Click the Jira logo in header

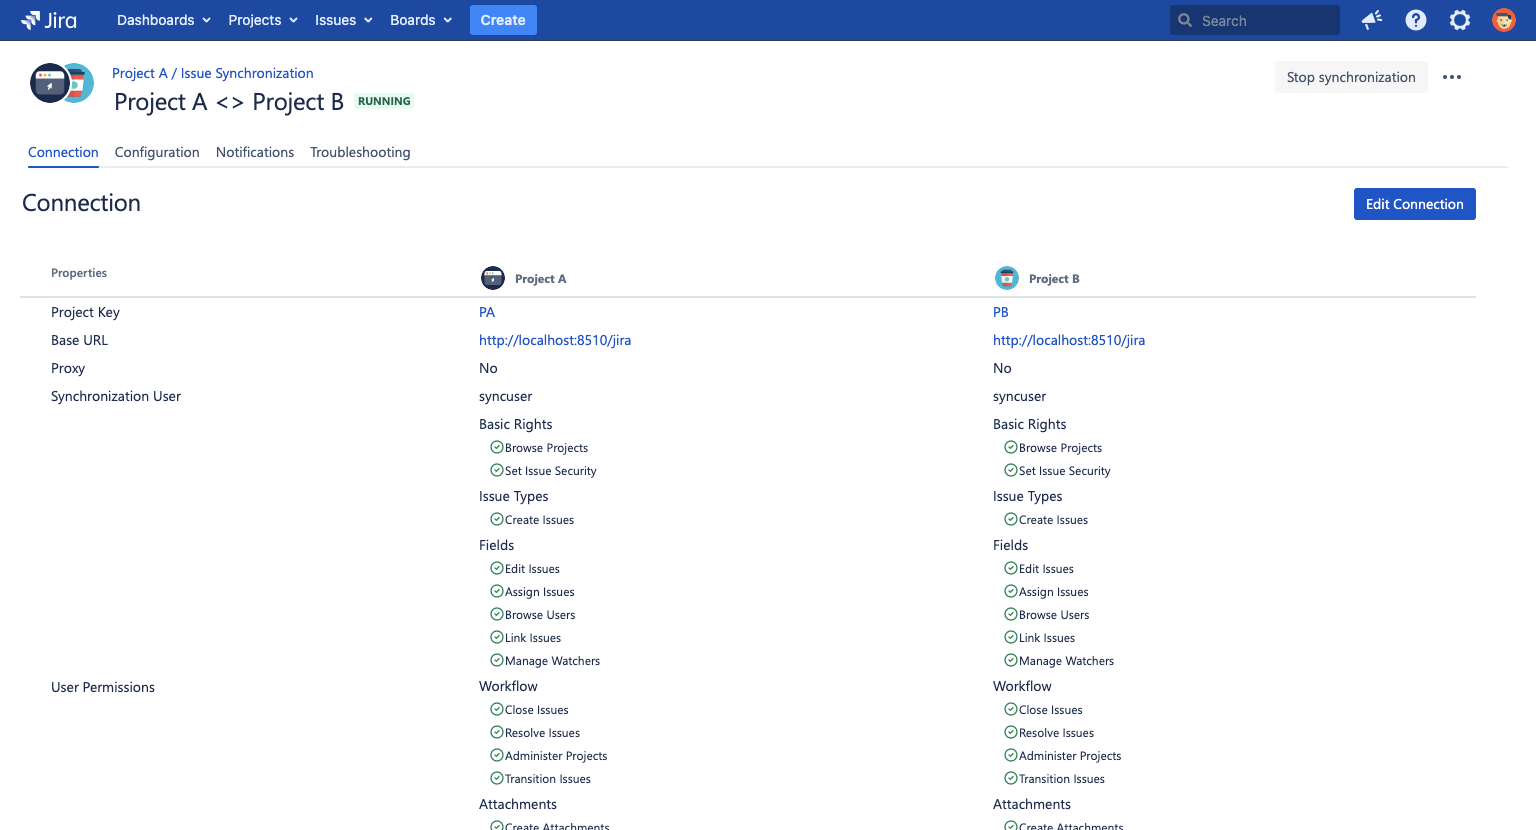(49, 20)
